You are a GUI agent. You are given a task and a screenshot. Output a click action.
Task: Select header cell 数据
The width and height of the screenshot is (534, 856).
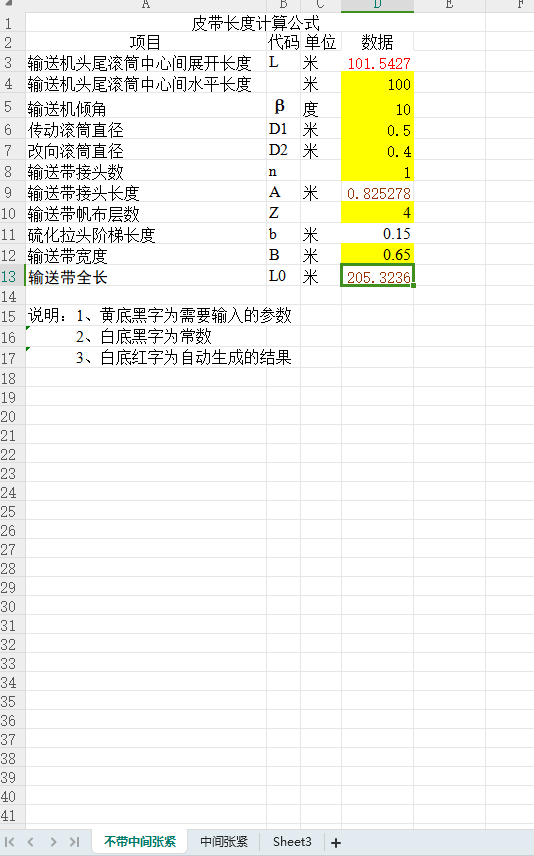point(377,42)
